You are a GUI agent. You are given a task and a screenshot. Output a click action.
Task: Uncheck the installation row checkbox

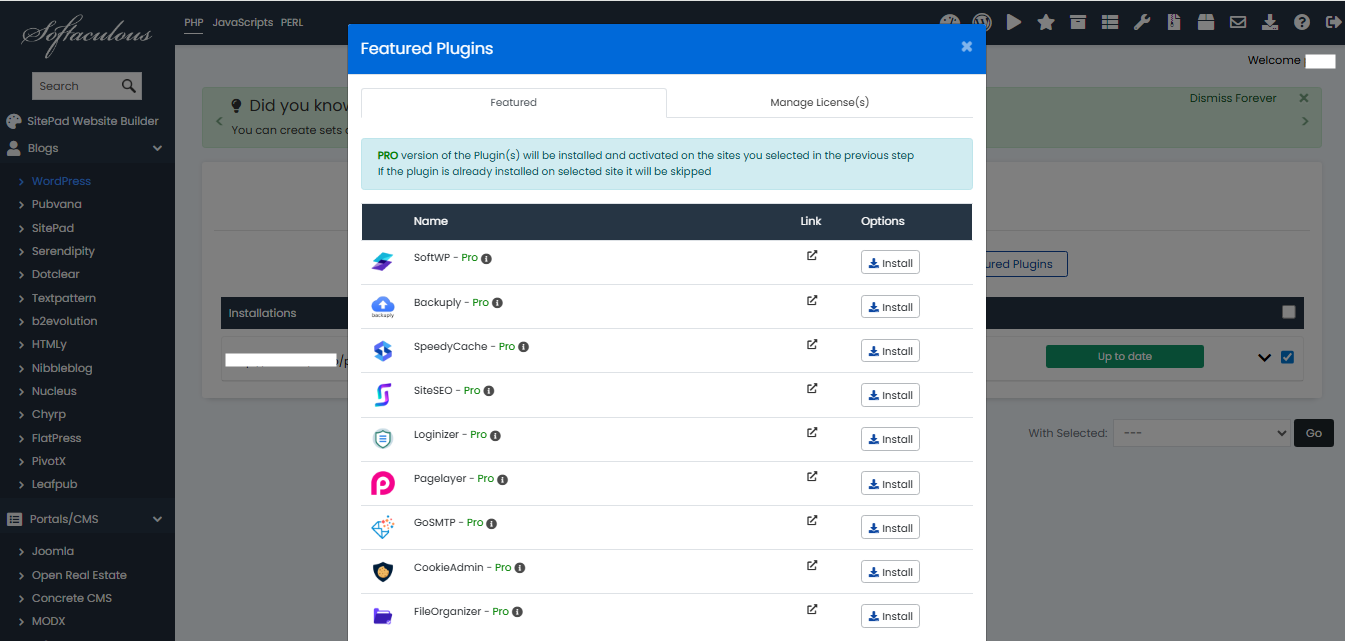pyautogui.click(x=1287, y=357)
